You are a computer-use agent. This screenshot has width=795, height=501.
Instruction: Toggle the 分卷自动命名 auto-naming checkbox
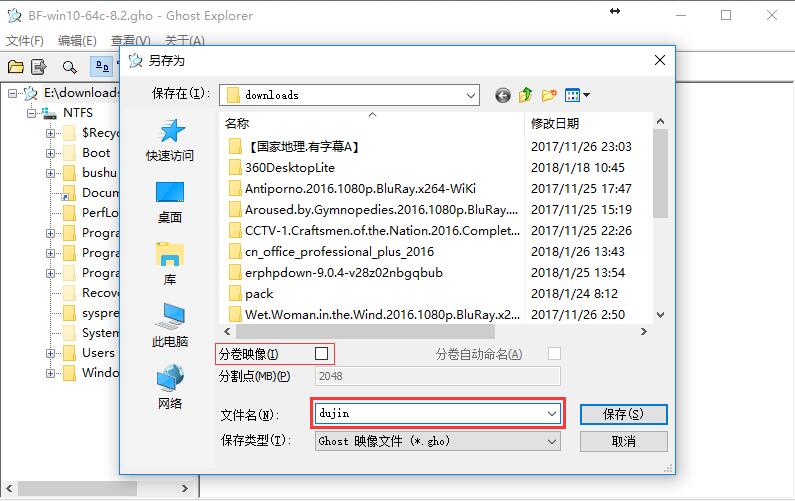coord(554,353)
